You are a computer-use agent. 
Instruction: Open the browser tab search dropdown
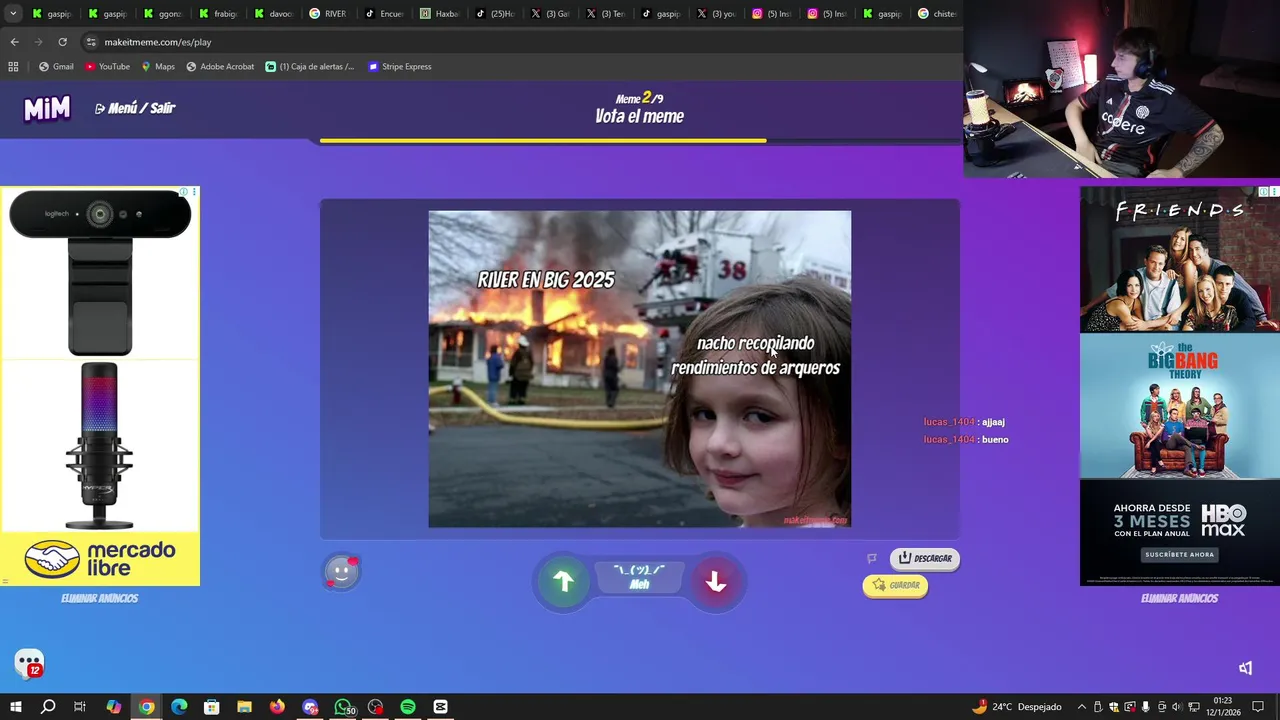click(x=13, y=14)
